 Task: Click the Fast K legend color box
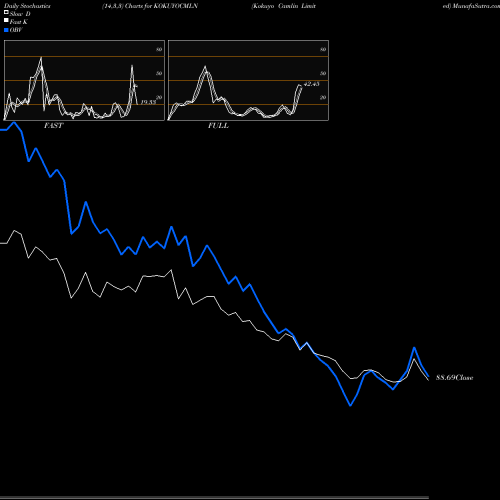tap(6, 20)
